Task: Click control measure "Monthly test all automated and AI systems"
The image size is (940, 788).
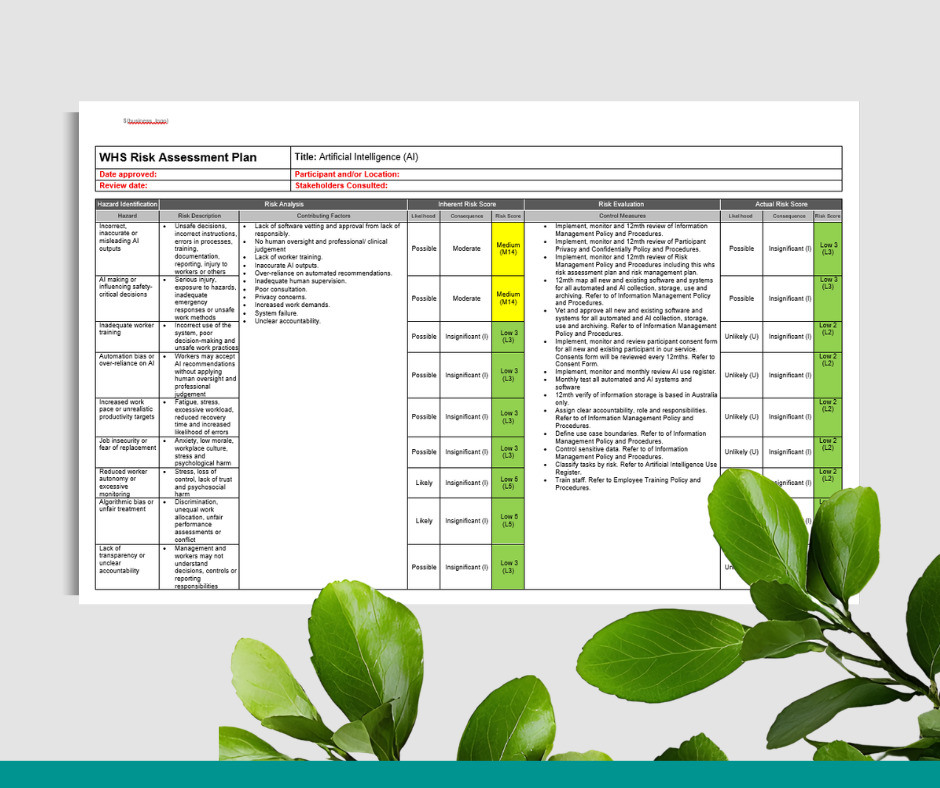Action: click(x=623, y=383)
